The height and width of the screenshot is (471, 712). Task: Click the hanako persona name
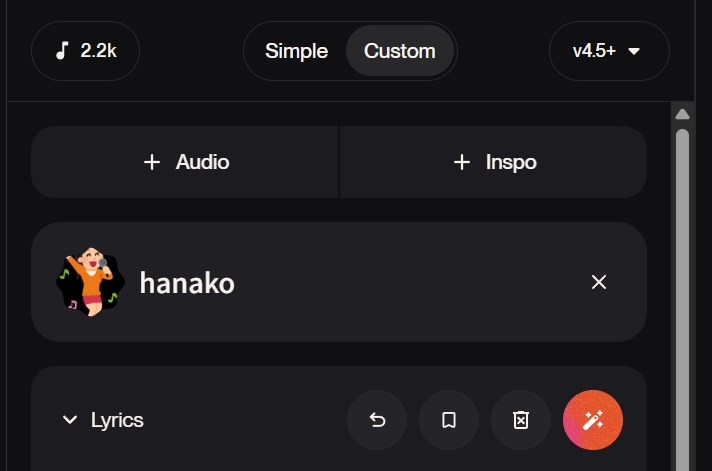(x=187, y=283)
